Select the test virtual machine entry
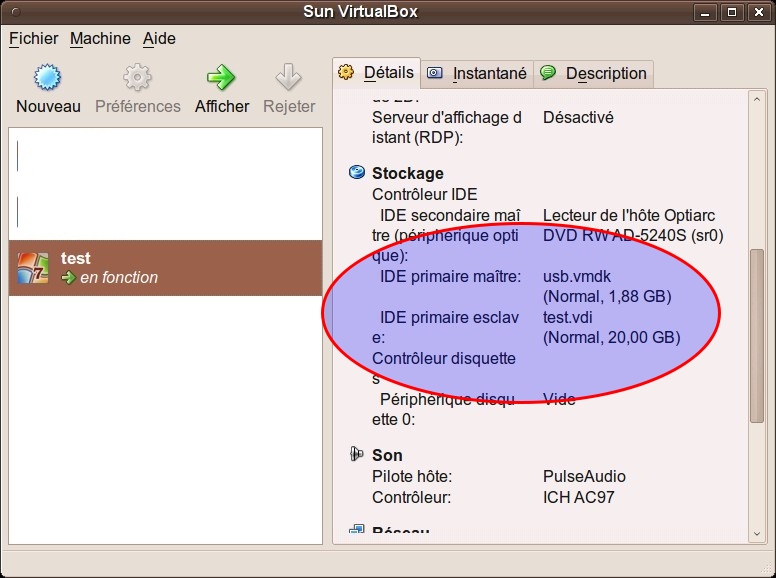The image size is (776, 578). point(165,268)
